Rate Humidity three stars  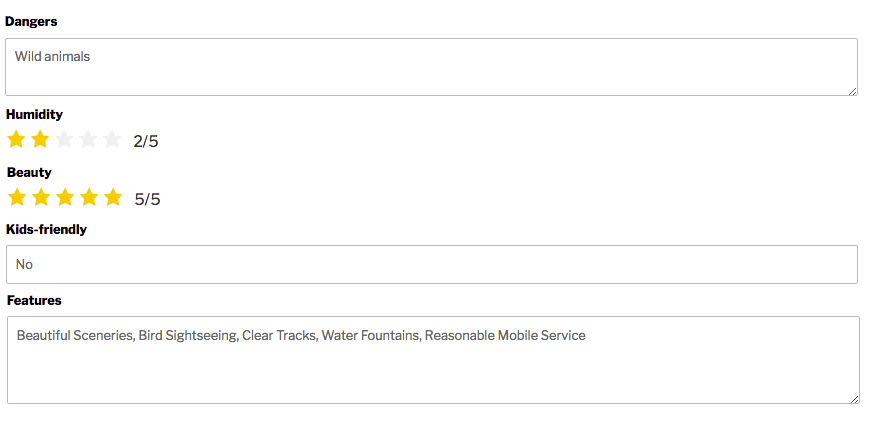[x=64, y=140]
